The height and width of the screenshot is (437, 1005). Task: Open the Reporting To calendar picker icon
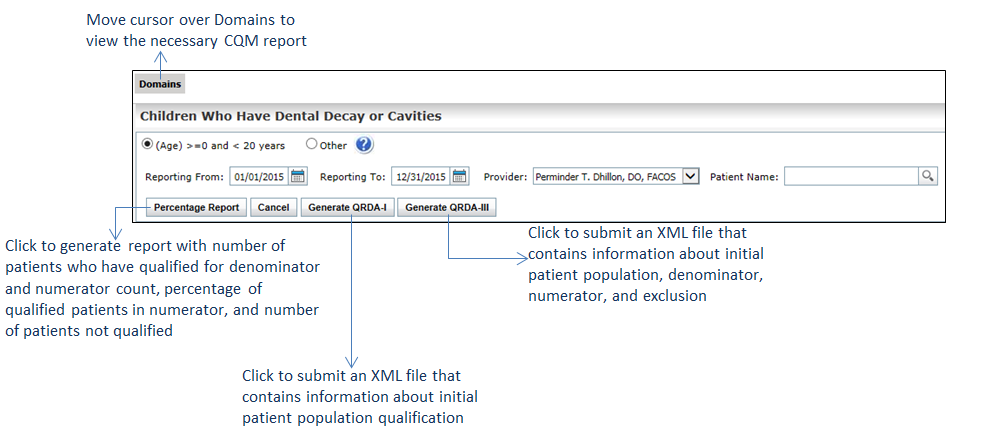pyautogui.click(x=459, y=176)
